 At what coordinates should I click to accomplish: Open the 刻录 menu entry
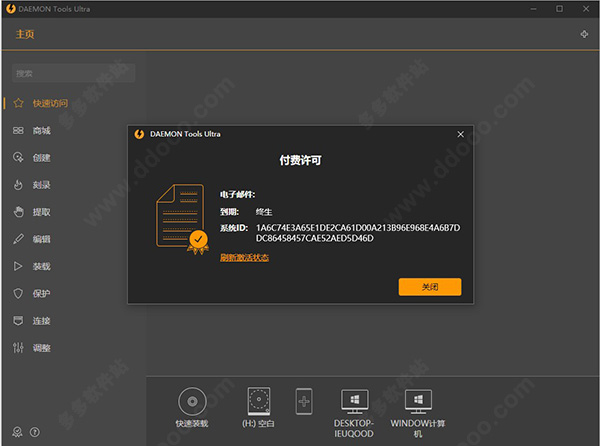click(41, 185)
